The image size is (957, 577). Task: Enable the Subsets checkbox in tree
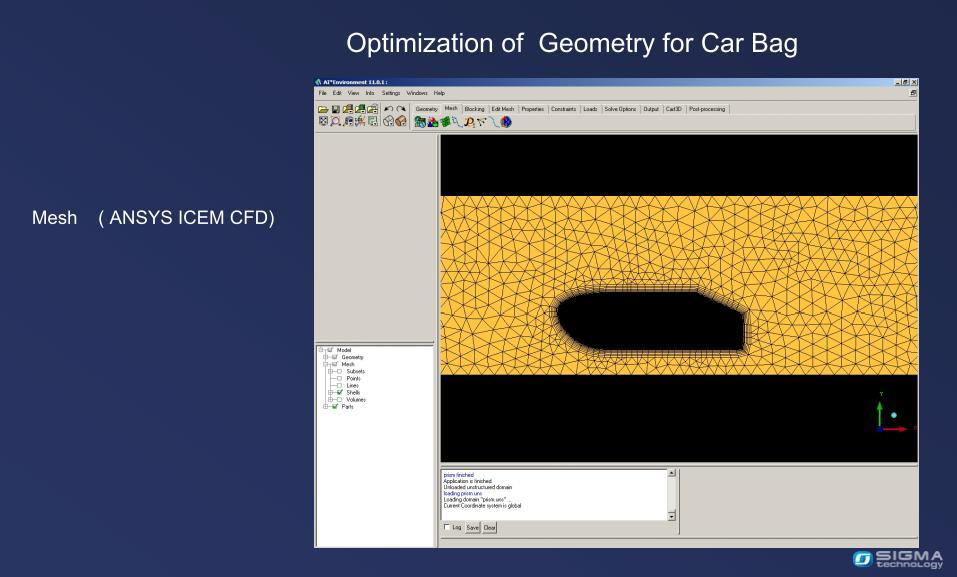point(340,371)
